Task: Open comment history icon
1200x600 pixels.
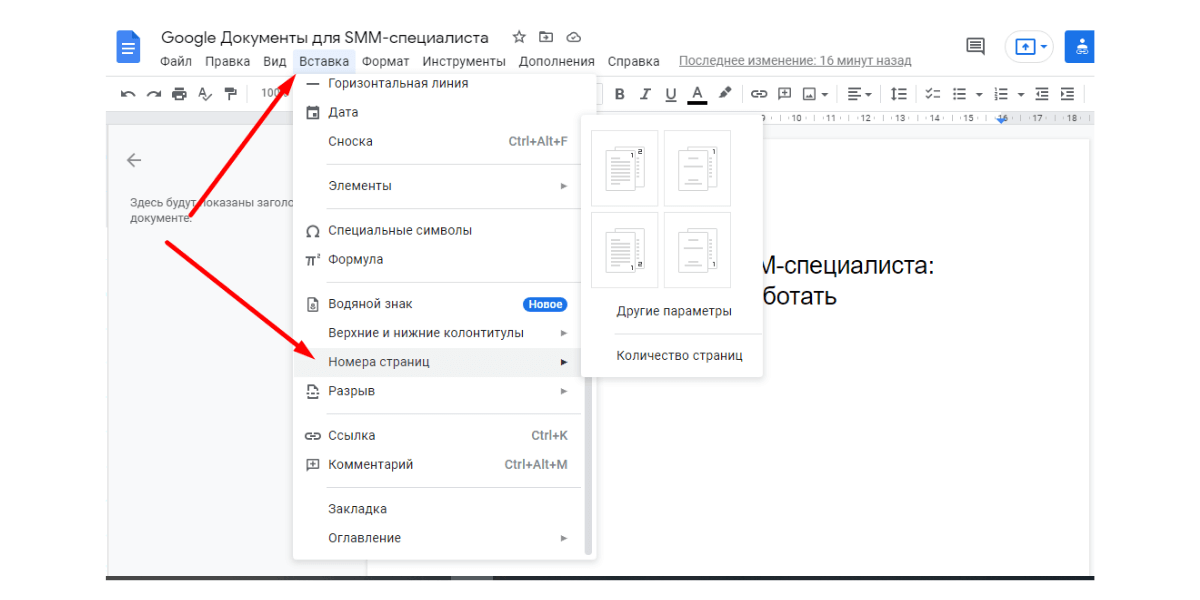Action: click(x=975, y=46)
